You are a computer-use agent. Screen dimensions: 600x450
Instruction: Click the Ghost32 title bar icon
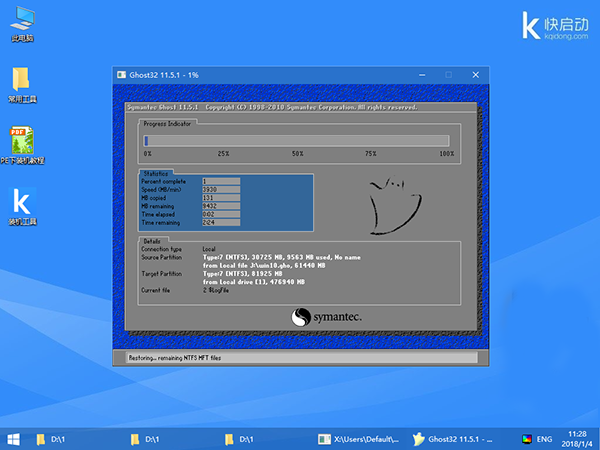[x=122, y=75]
